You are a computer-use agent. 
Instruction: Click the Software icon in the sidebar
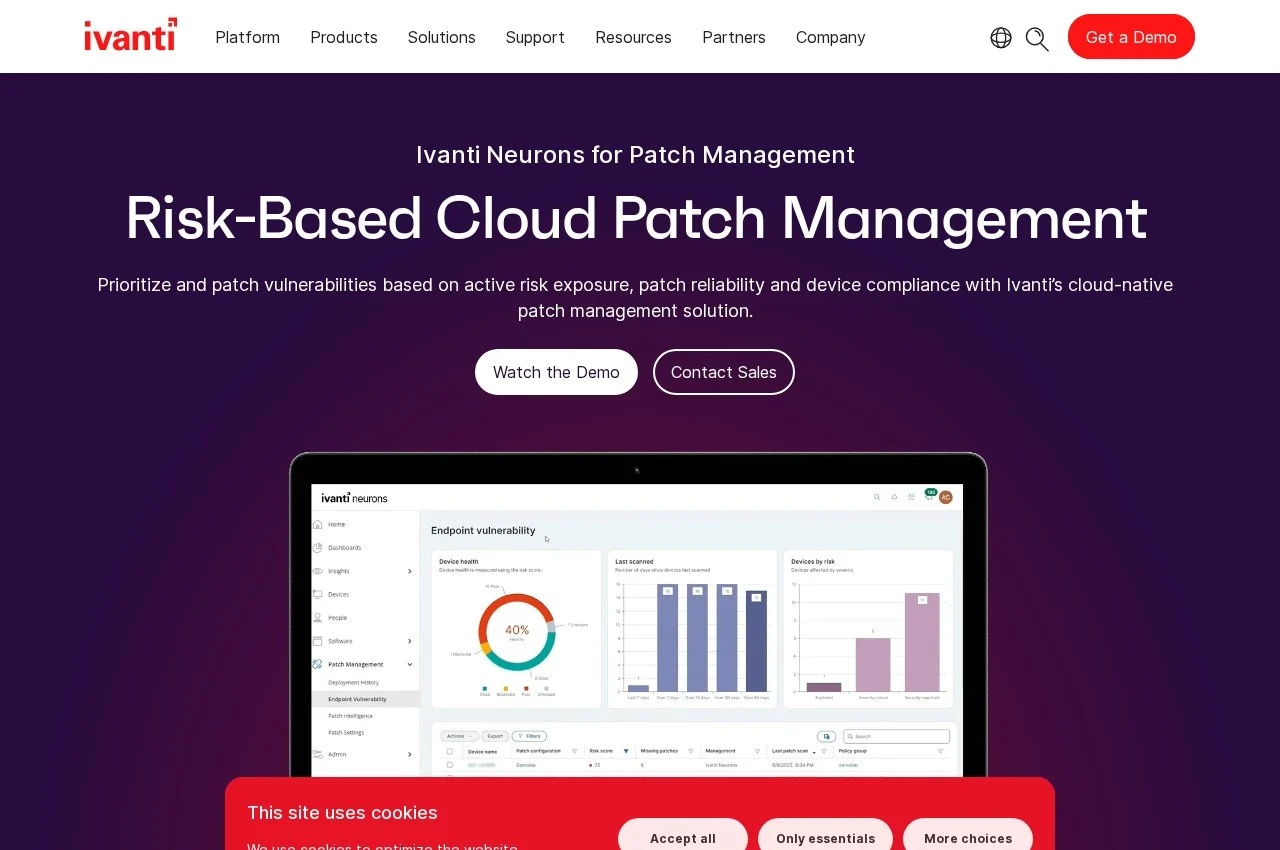[x=318, y=641]
